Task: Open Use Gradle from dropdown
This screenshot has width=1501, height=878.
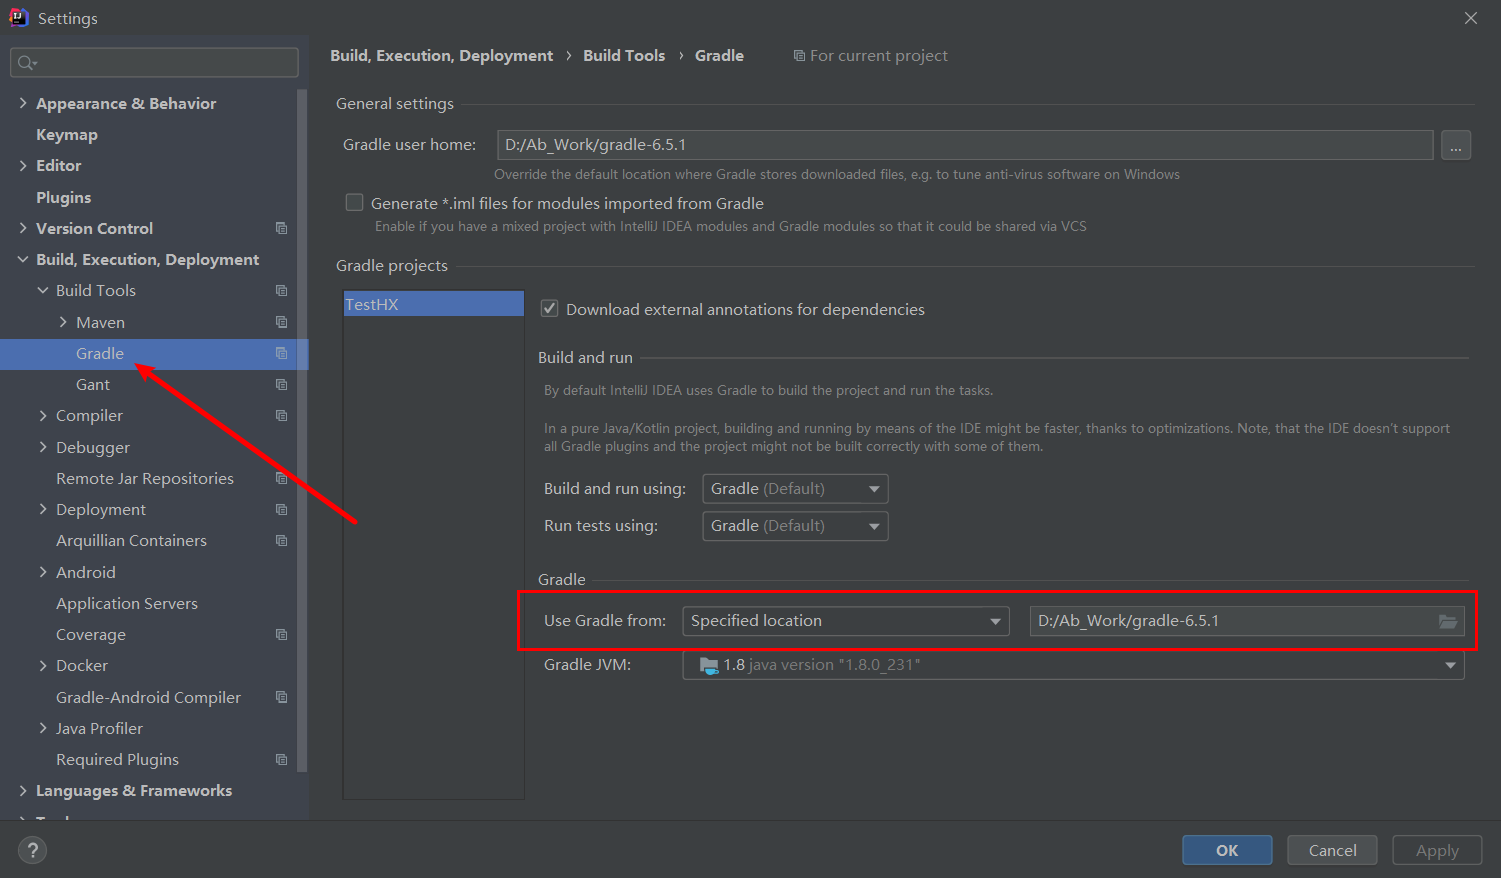Action: click(846, 621)
